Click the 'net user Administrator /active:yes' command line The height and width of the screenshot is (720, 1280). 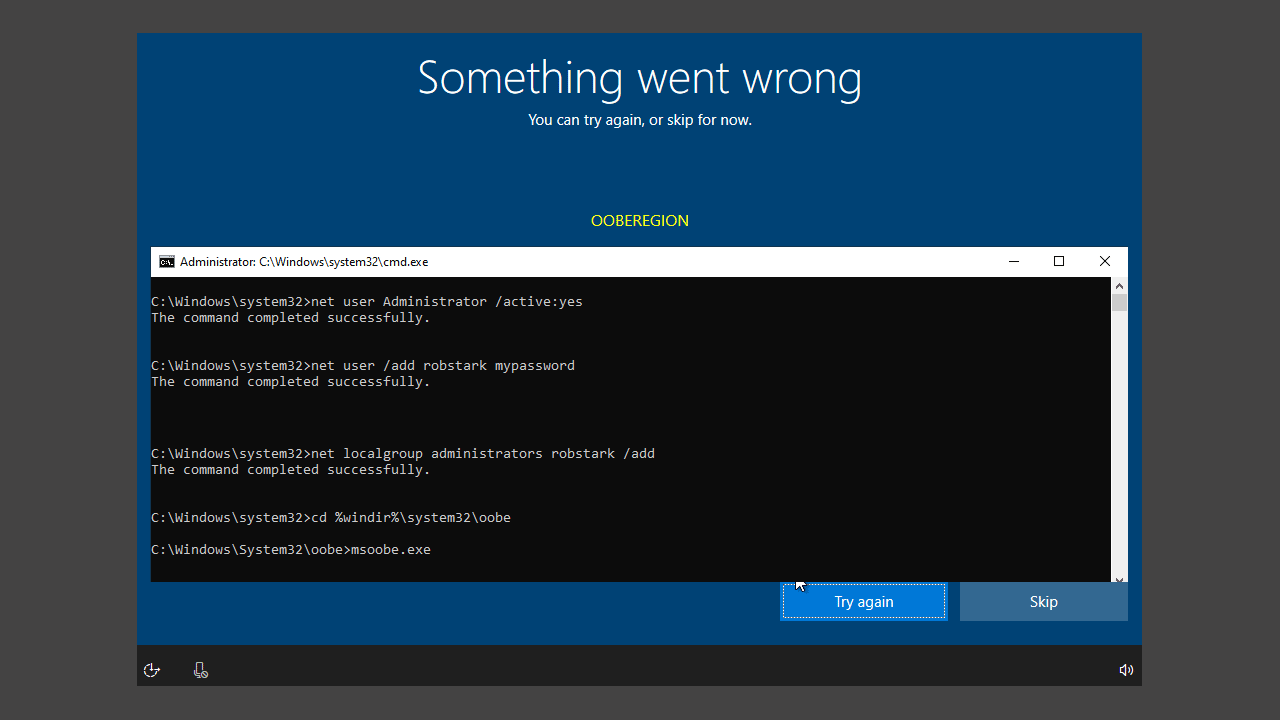(x=367, y=301)
